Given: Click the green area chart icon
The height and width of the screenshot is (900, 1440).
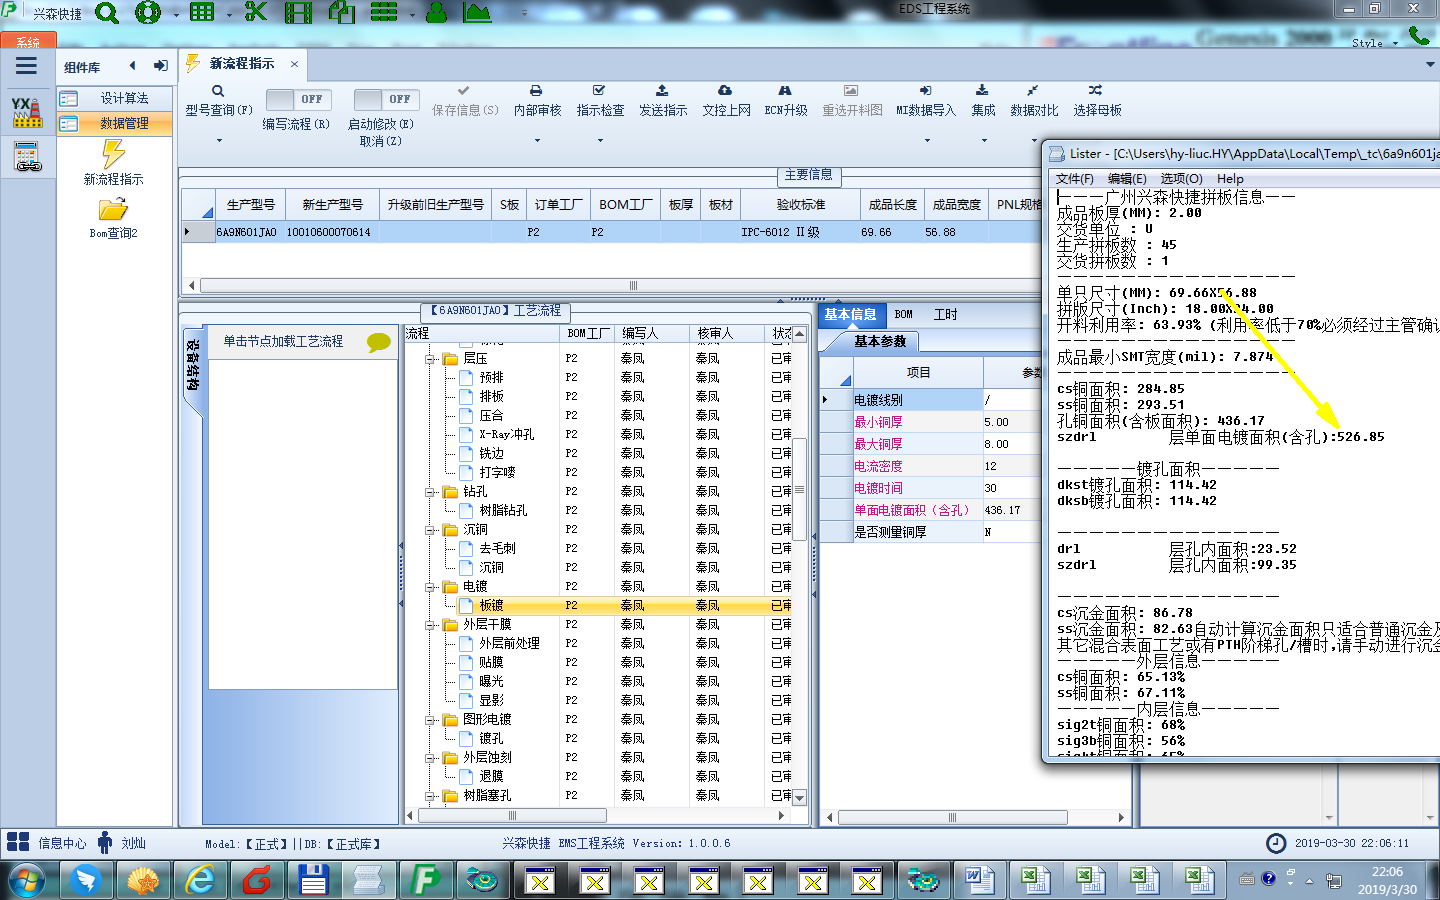Looking at the screenshot, I should (x=477, y=13).
